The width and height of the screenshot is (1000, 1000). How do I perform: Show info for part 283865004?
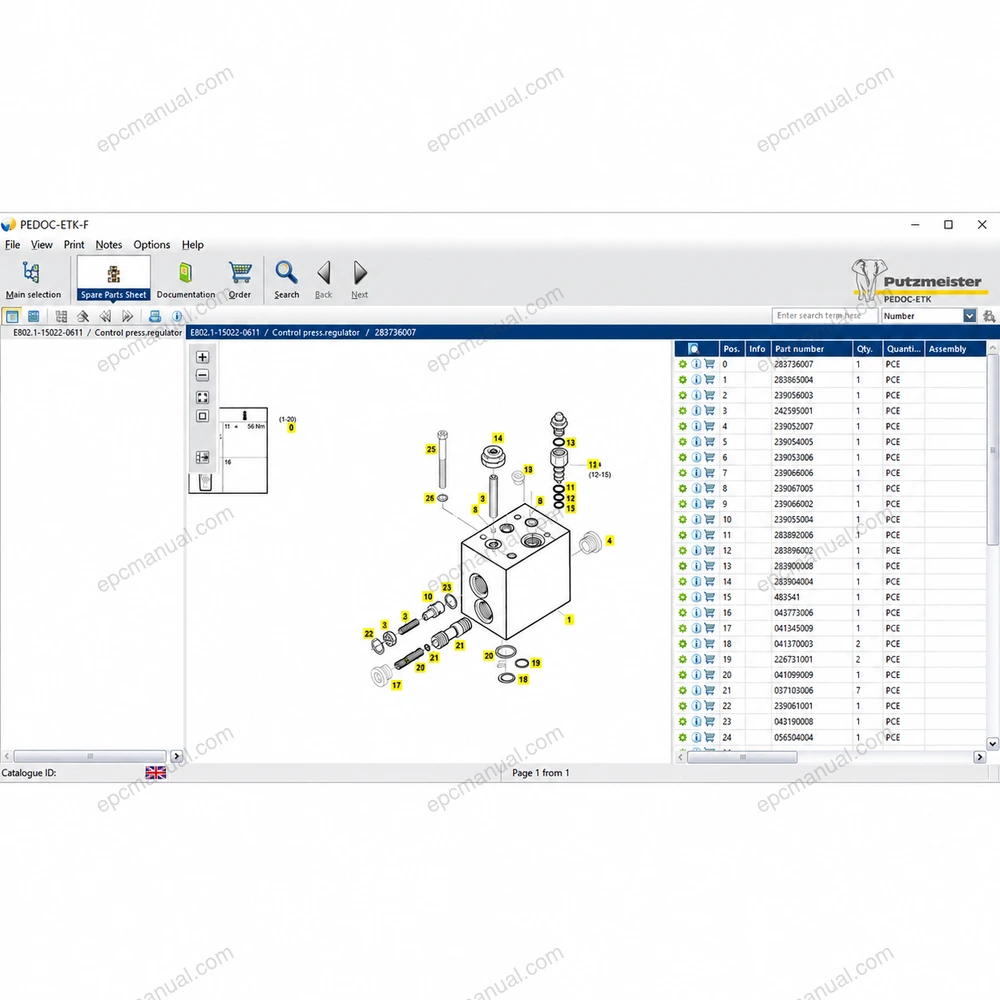click(x=696, y=380)
